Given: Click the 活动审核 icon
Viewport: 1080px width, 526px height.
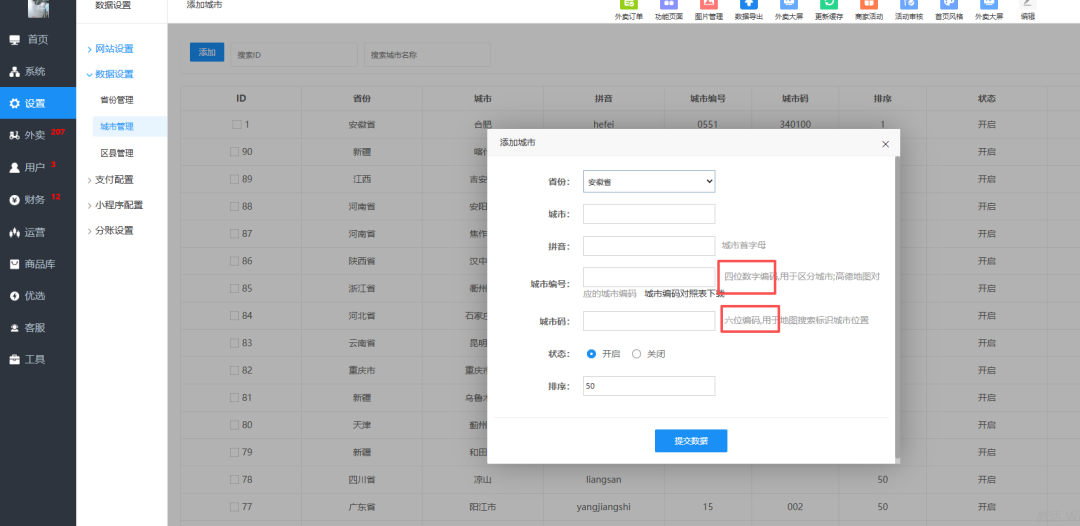Looking at the screenshot, I should click(x=909, y=9).
